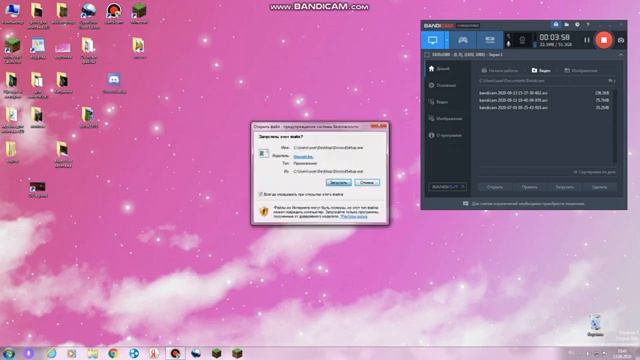Select the Bandicam shortcut on the desktop
640x360 pixels.
pos(113,14)
